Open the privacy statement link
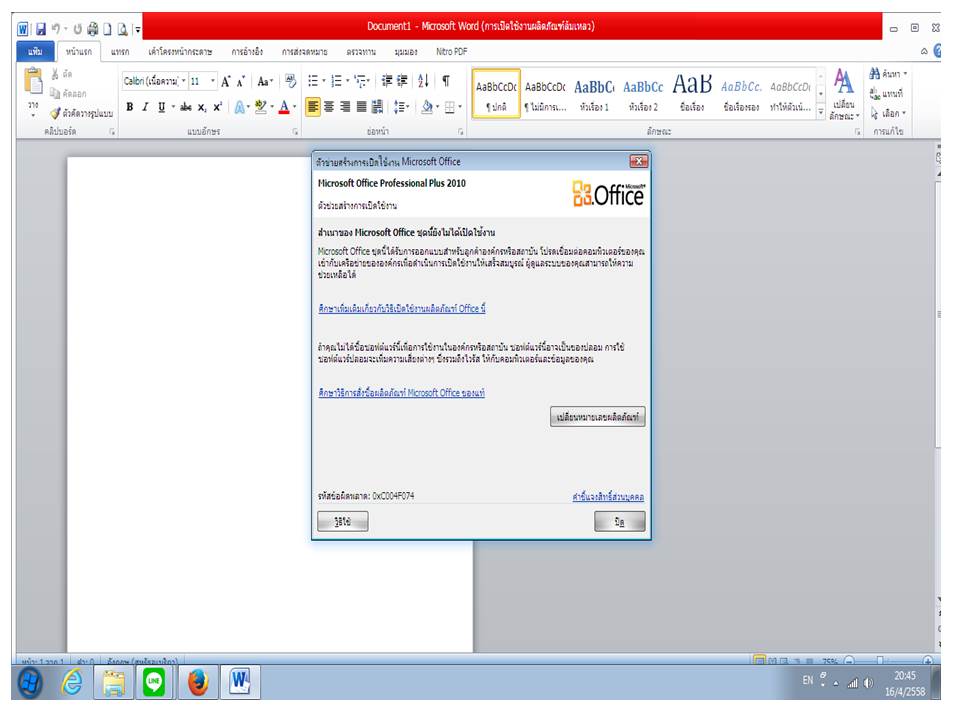This screenshot has height=720, width=960. [x=608, y=497]
